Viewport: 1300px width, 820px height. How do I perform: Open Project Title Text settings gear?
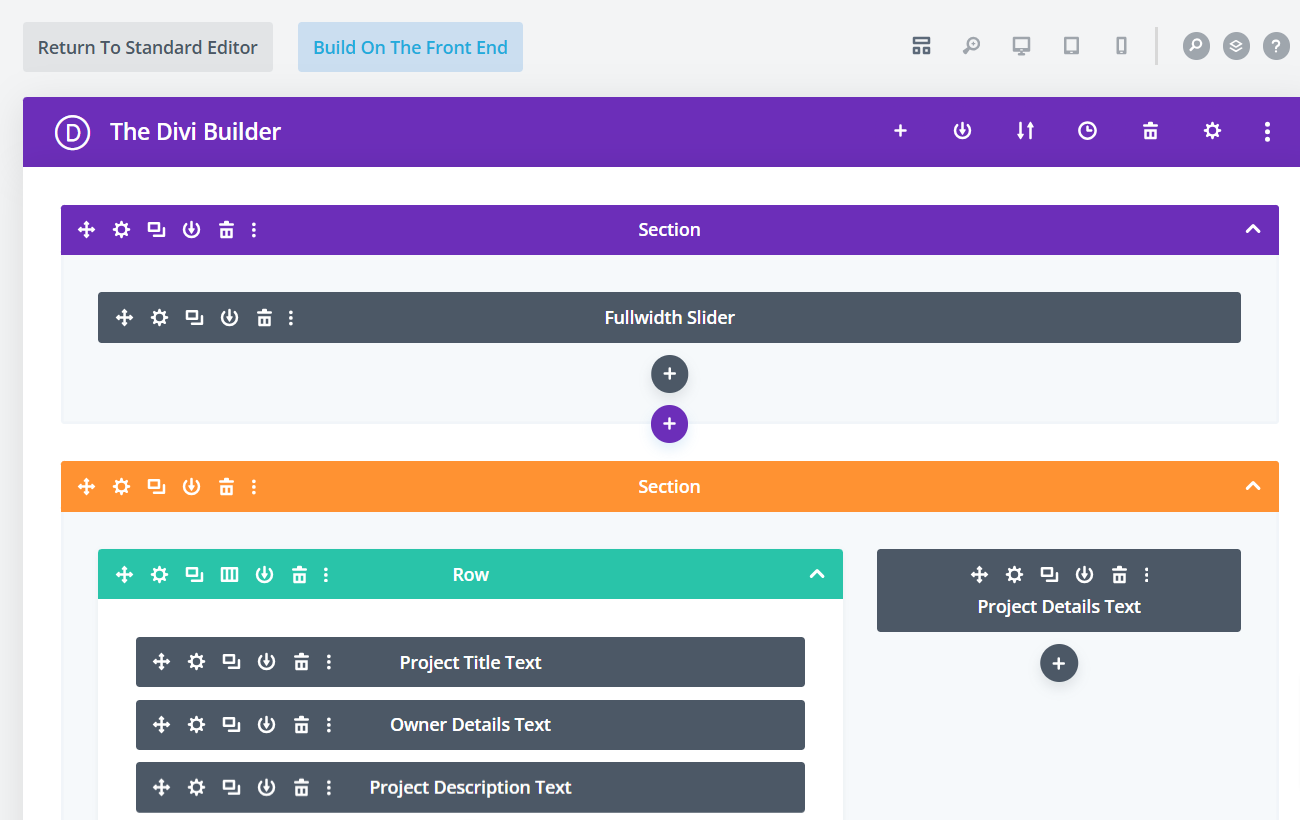tap(196, 662)
